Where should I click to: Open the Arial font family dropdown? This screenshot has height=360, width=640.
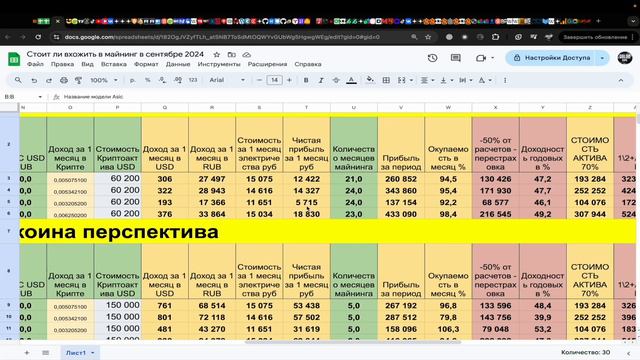pyautogui.click(x=227, y=80)
